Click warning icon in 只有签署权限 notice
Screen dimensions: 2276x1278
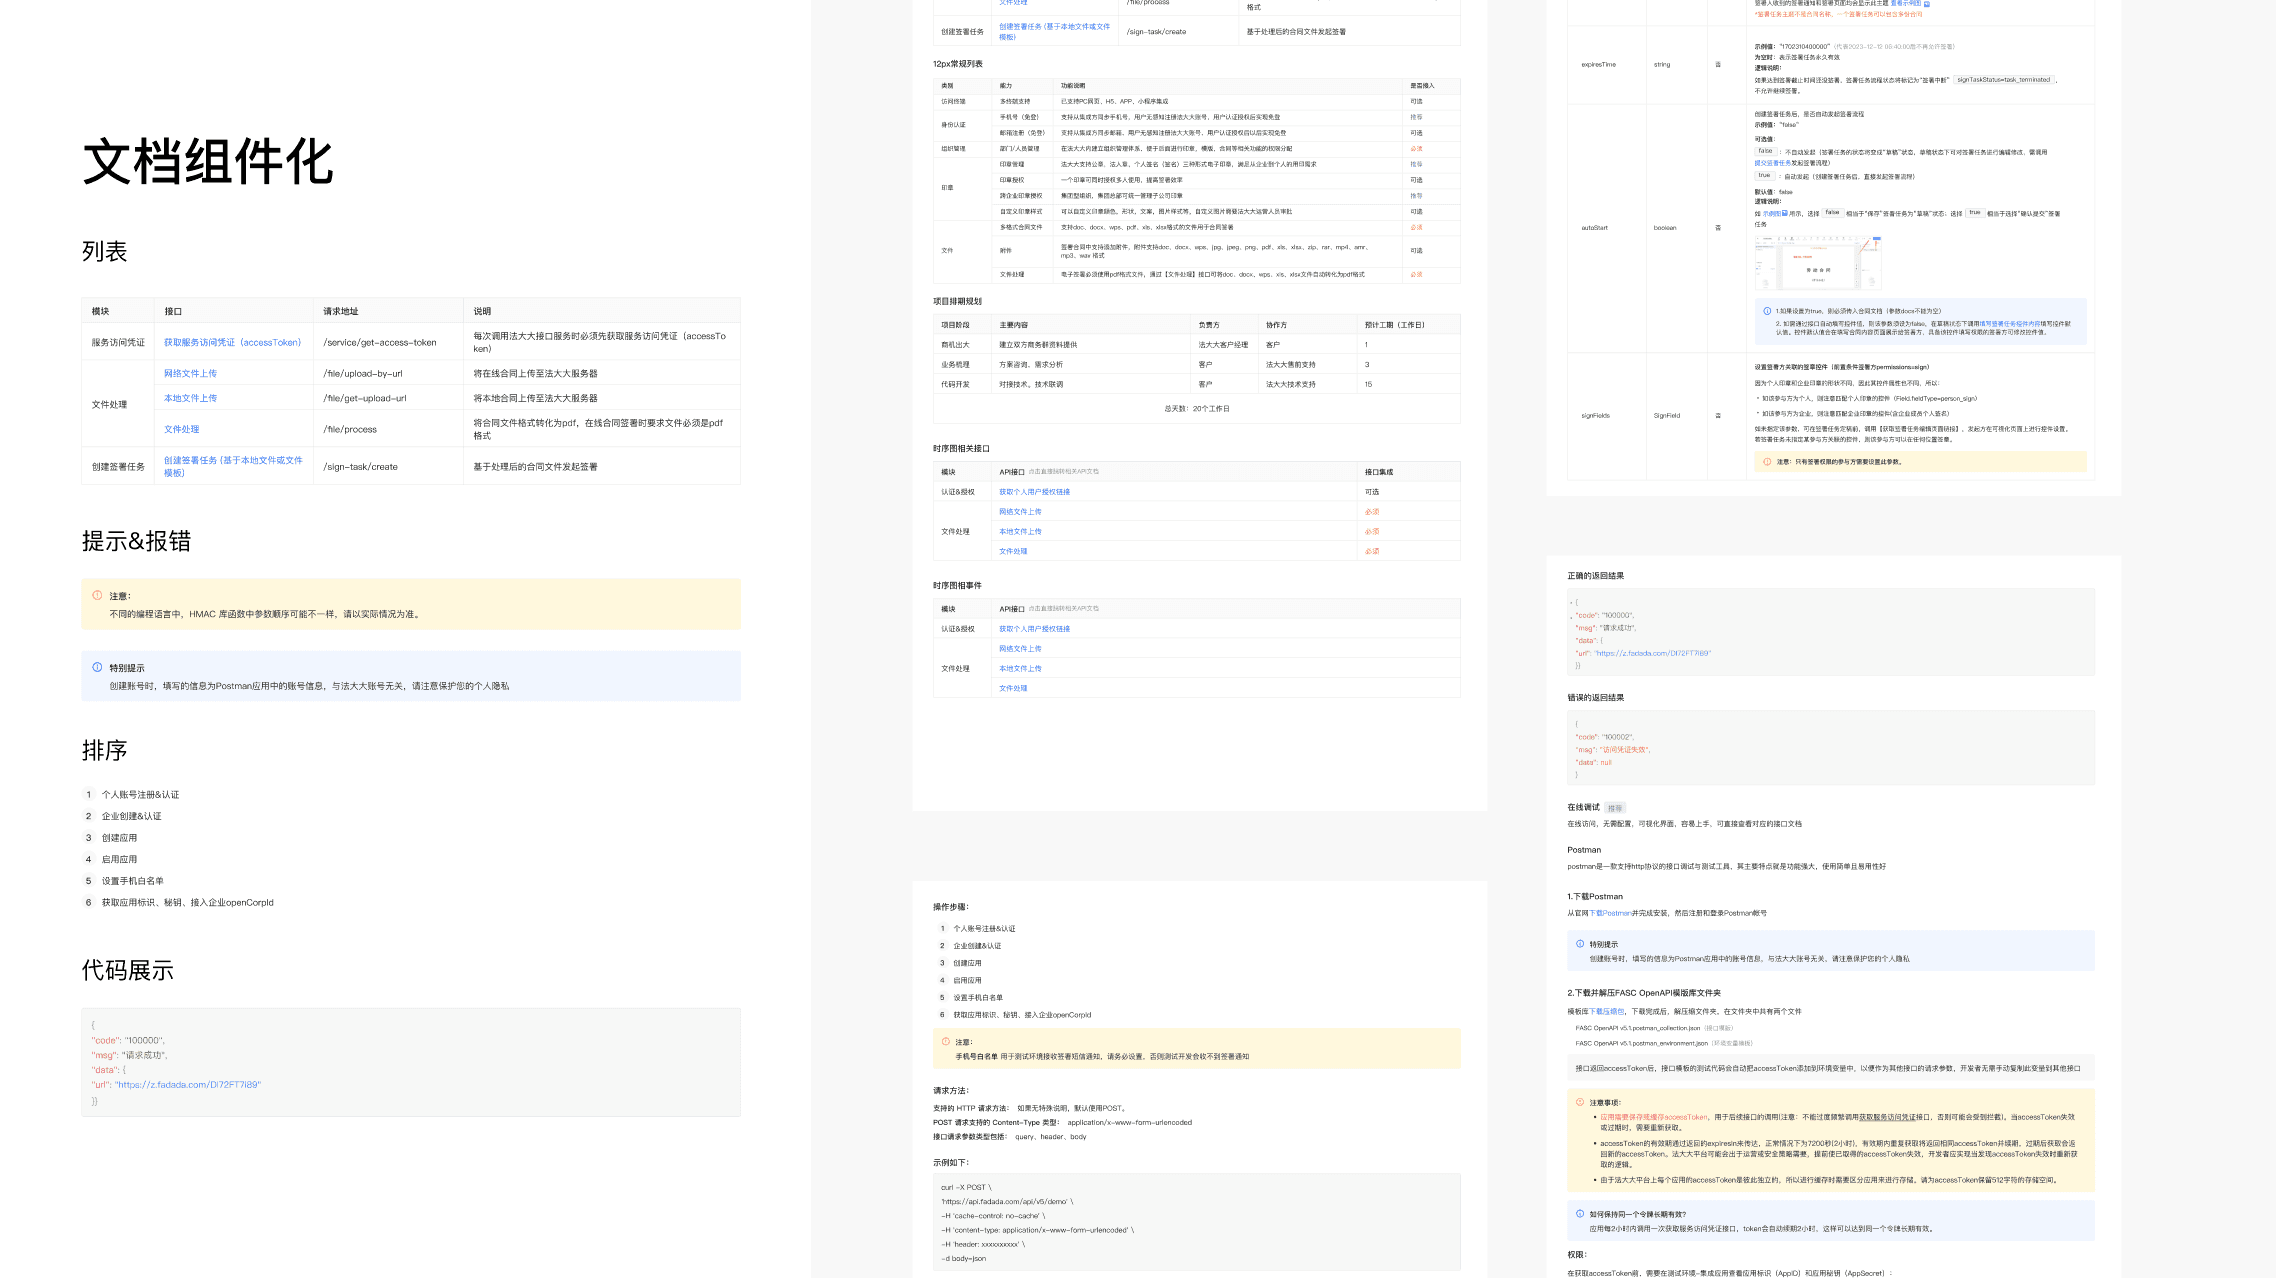pos(1767,462)
